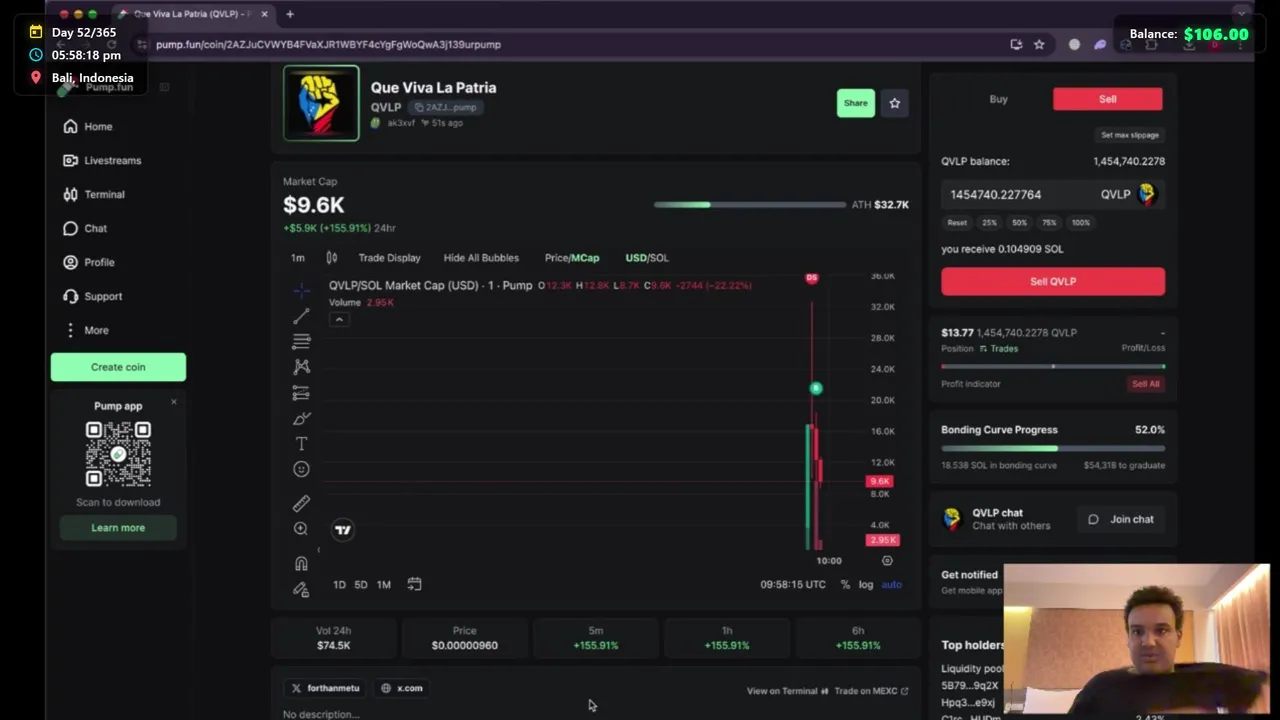1280x720 pixels.
Task: Click the Create coin button
Action: [118, 367]
